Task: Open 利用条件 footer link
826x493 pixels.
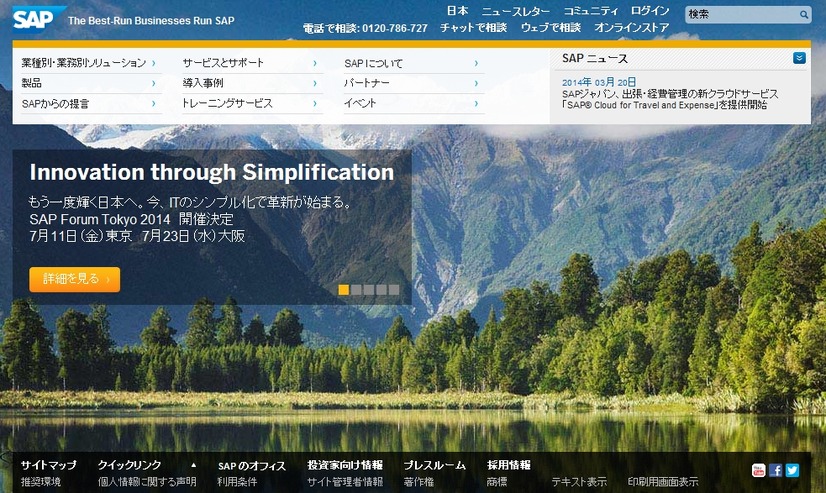Action: (x=237, y=481)
